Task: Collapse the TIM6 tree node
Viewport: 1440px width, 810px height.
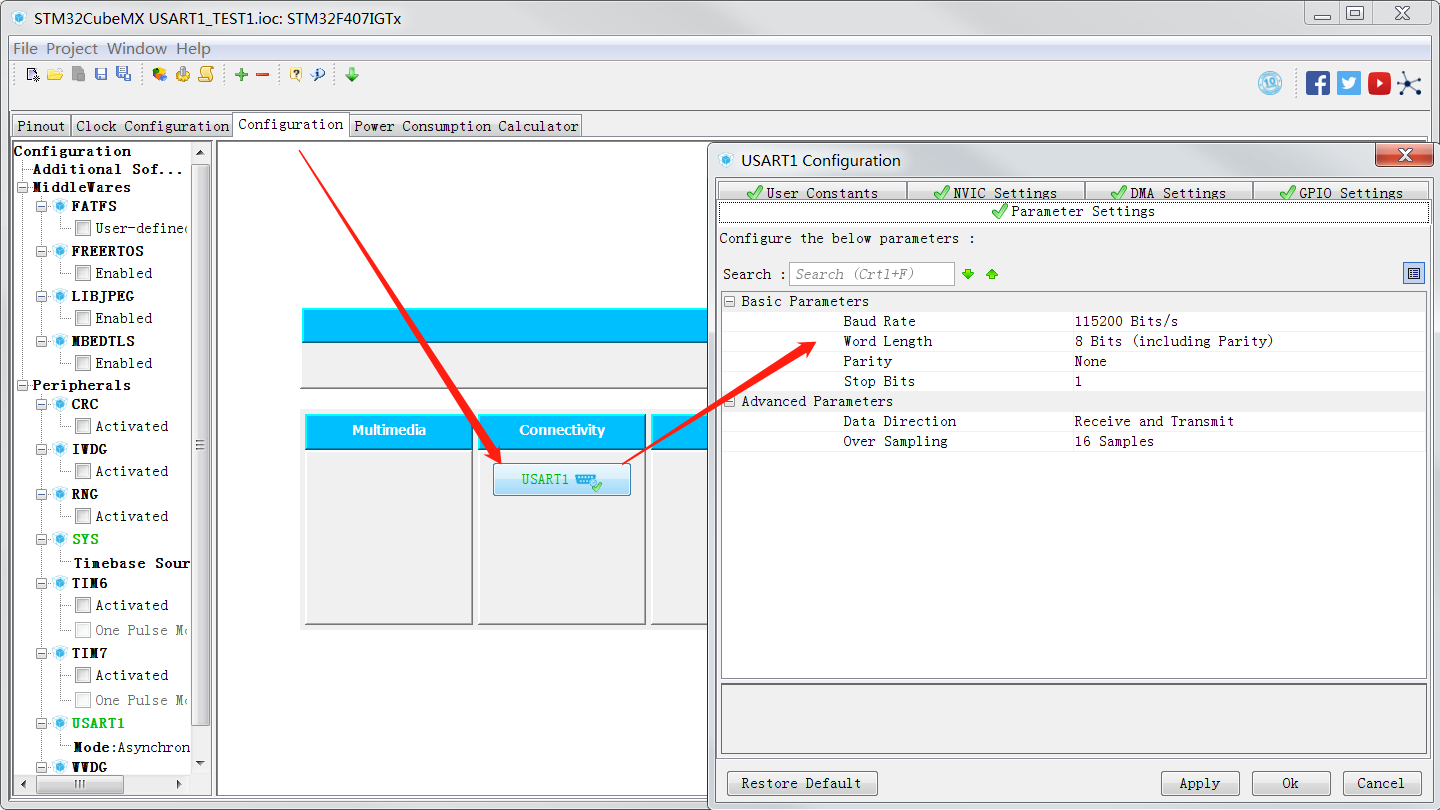Action: tap(42, 583)
